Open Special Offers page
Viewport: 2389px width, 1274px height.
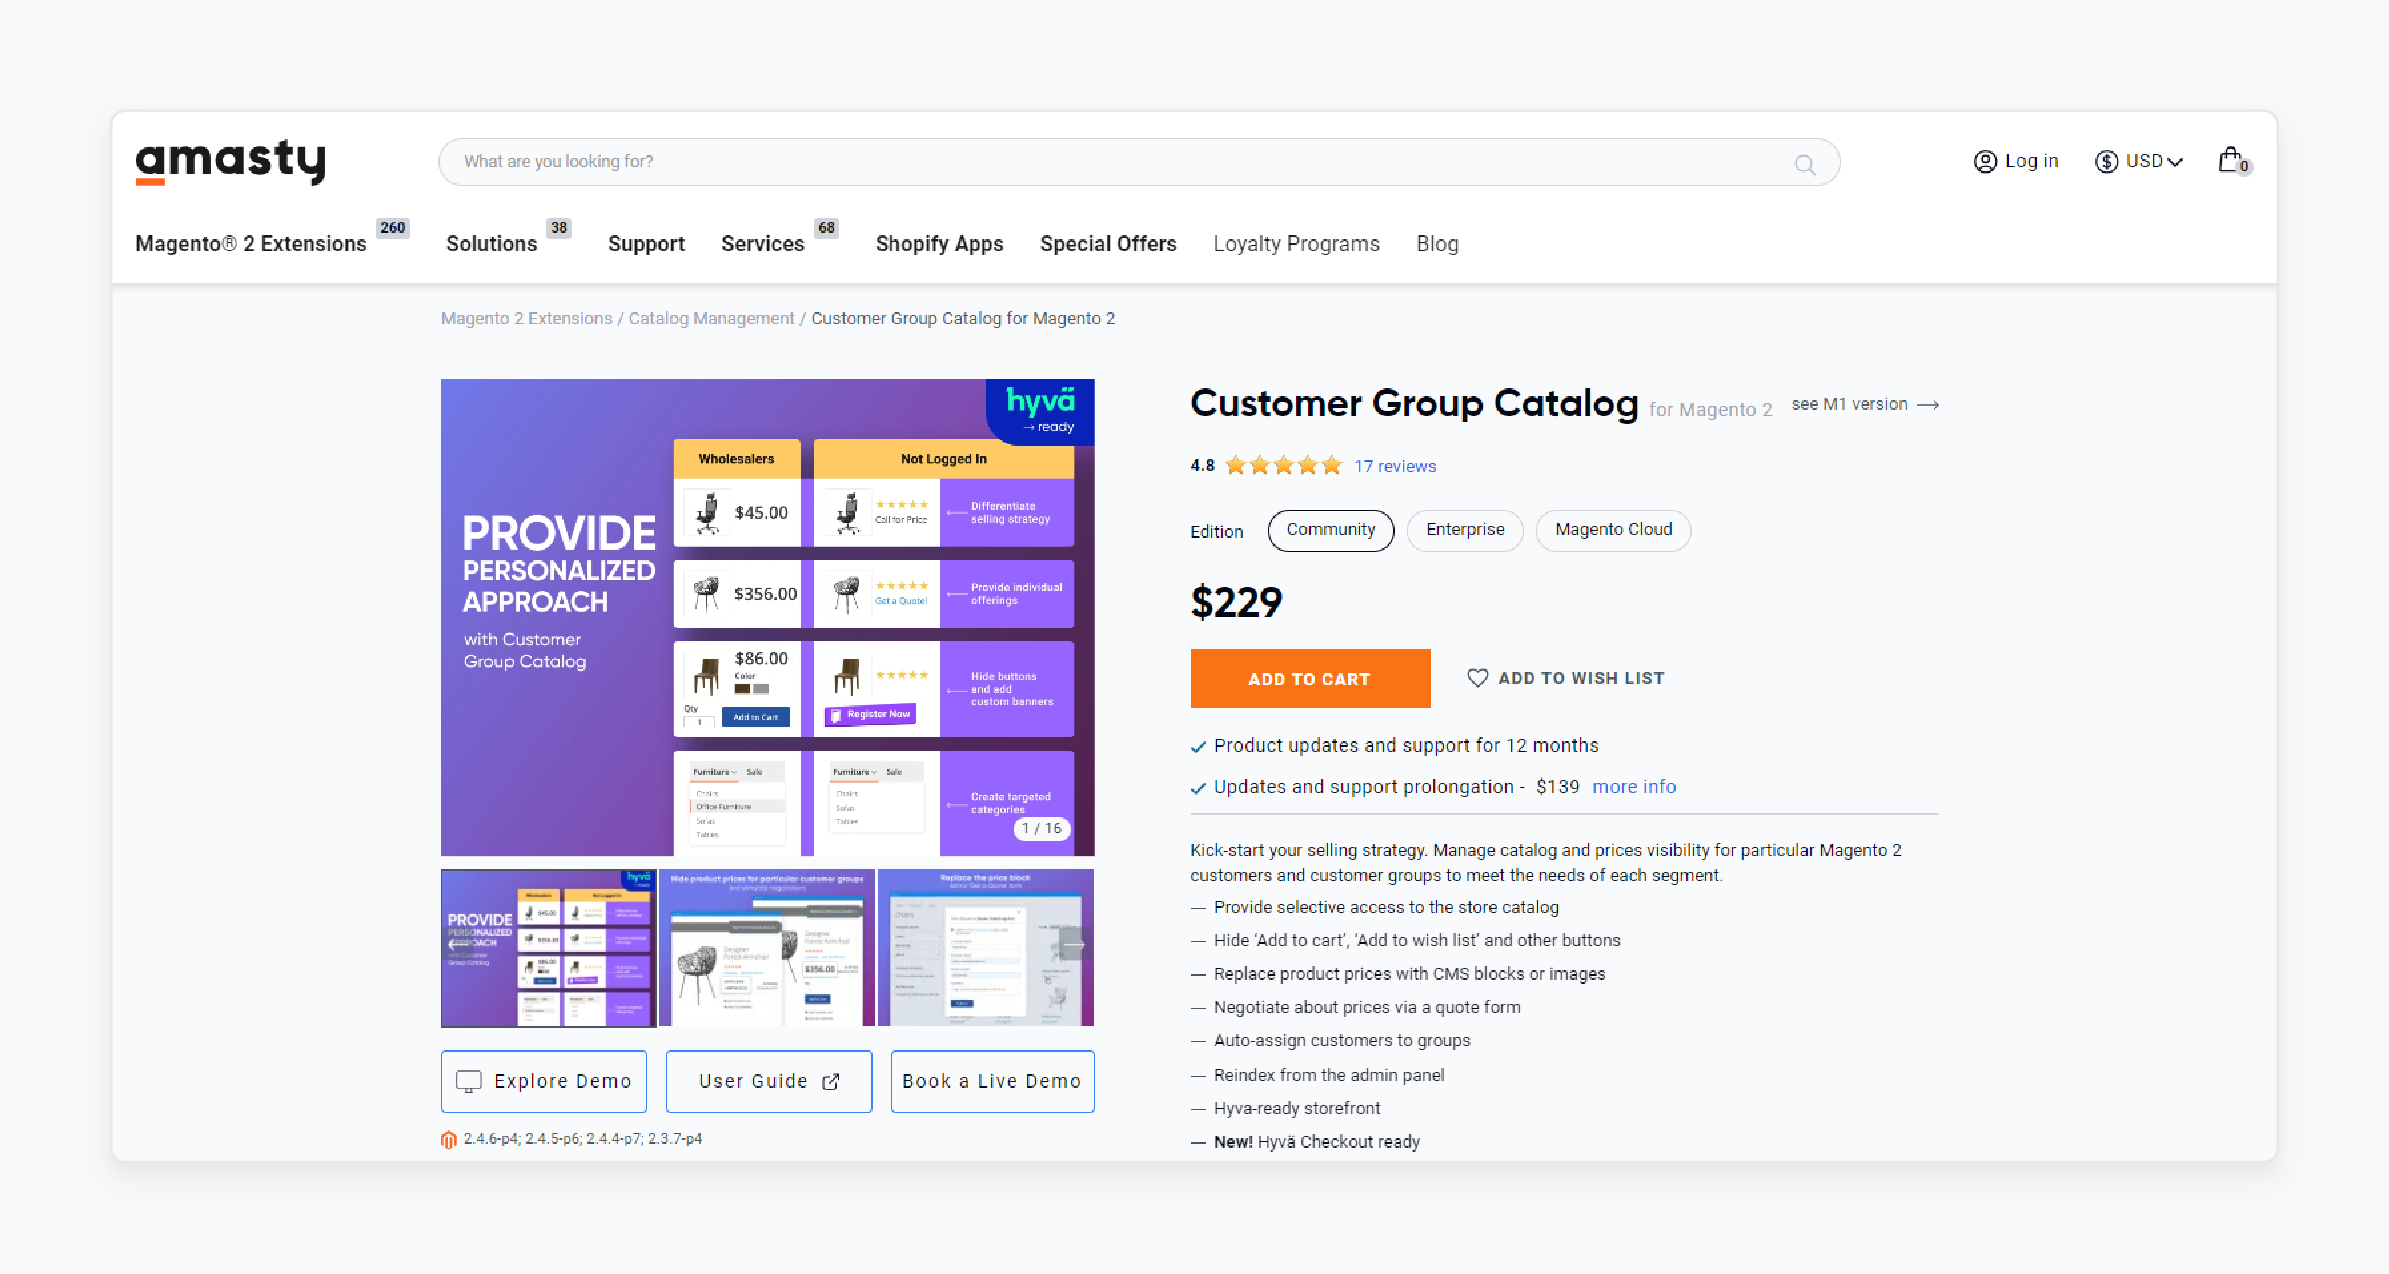(1108, 244)
